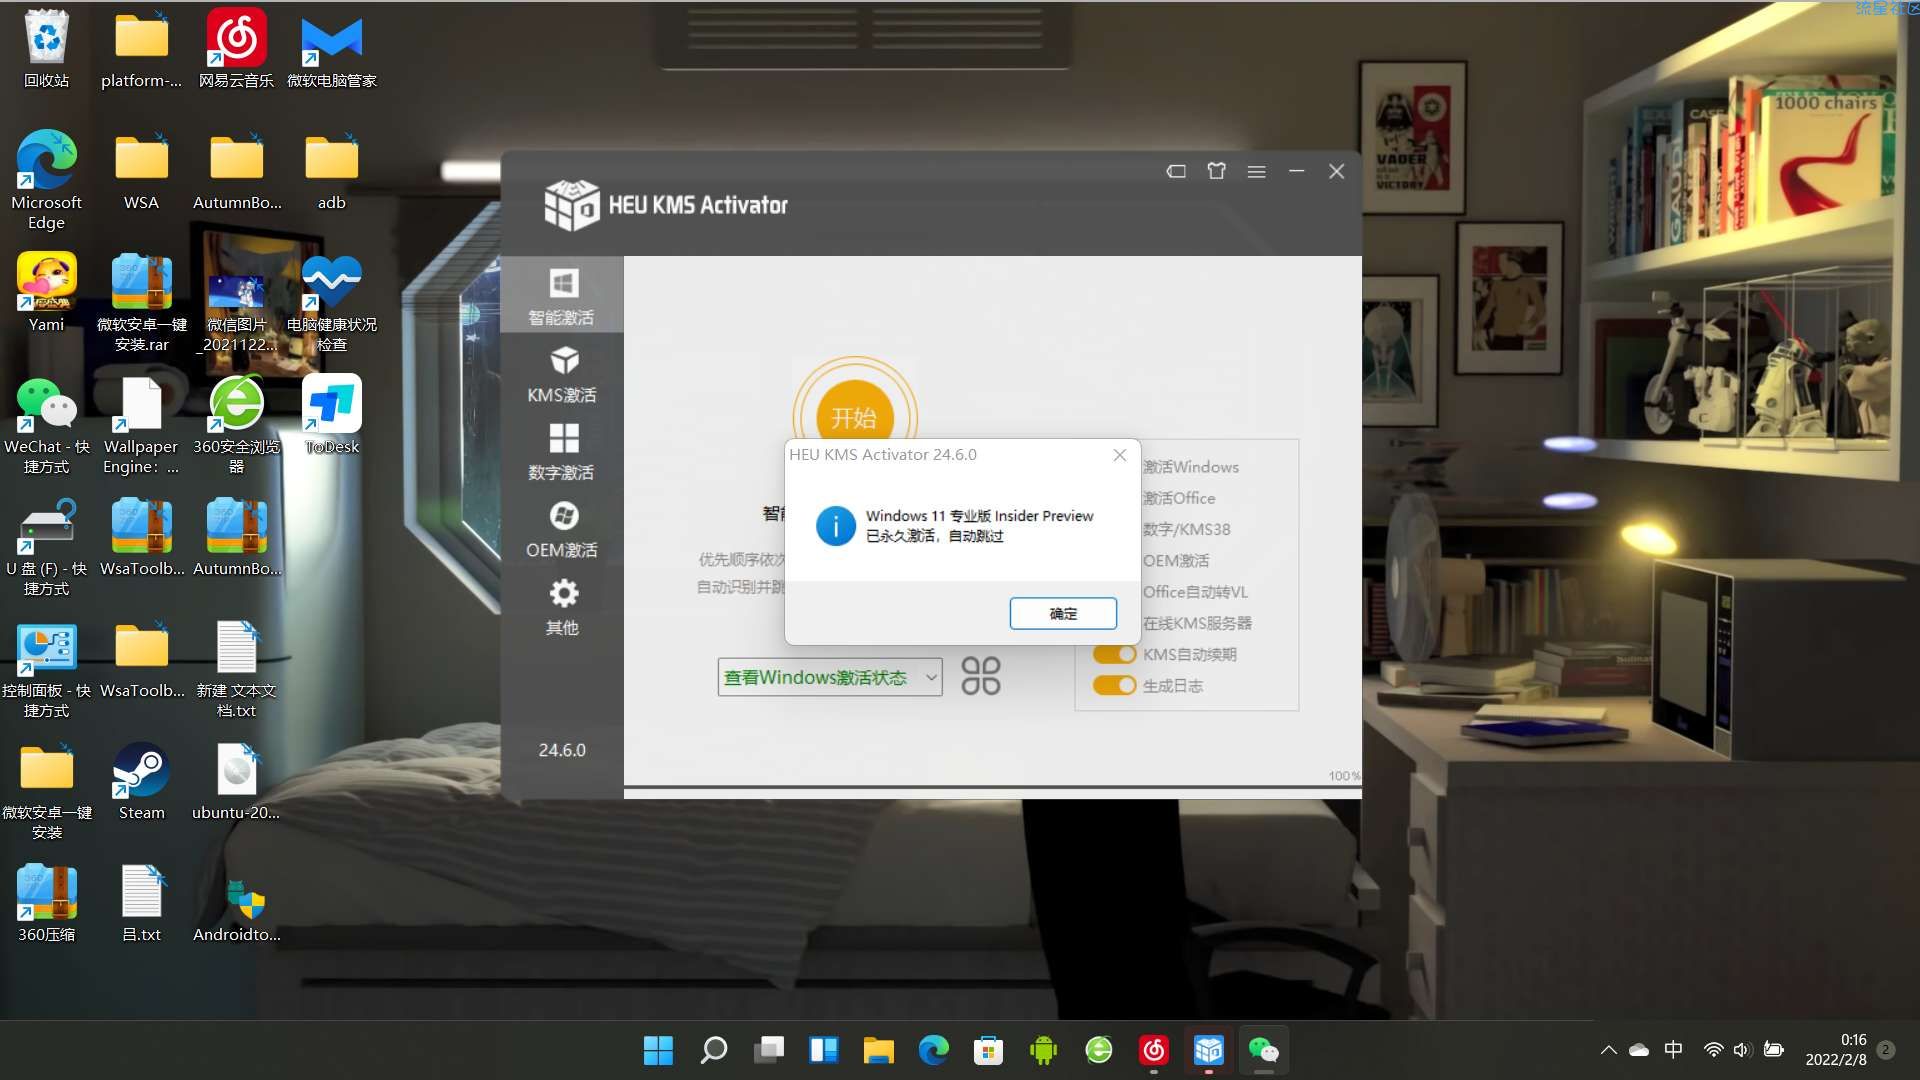Select the WSA folder on desktop
The image size is (1920, 1080).
coord(141,171)
